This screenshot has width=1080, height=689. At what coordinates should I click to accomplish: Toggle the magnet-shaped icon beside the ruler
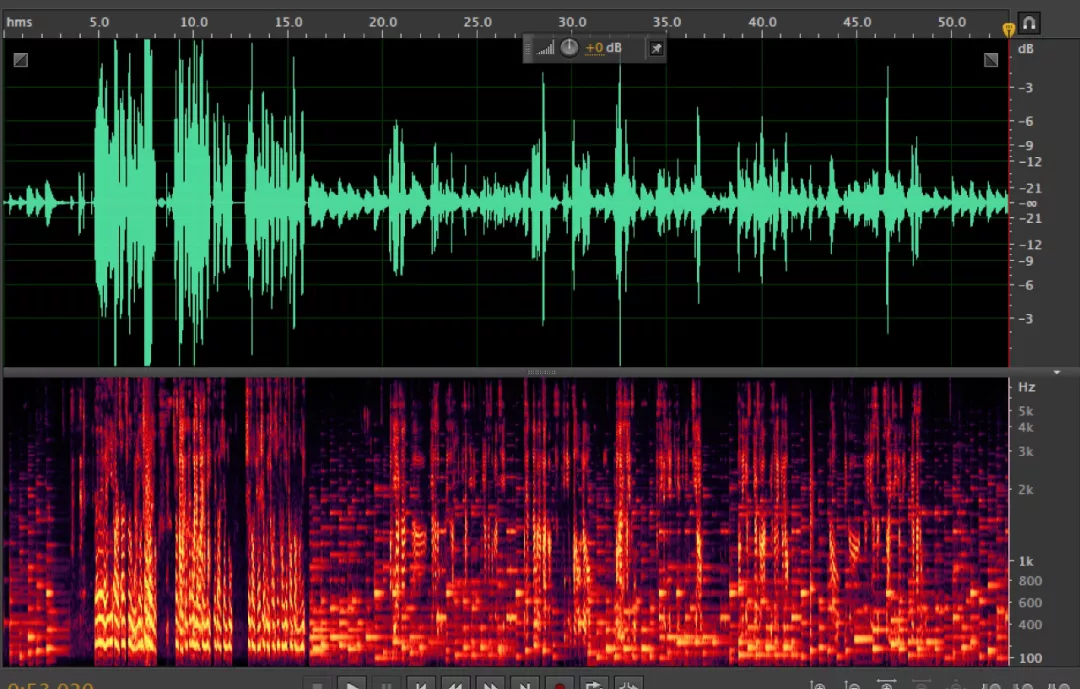(x=1029, y=23)
